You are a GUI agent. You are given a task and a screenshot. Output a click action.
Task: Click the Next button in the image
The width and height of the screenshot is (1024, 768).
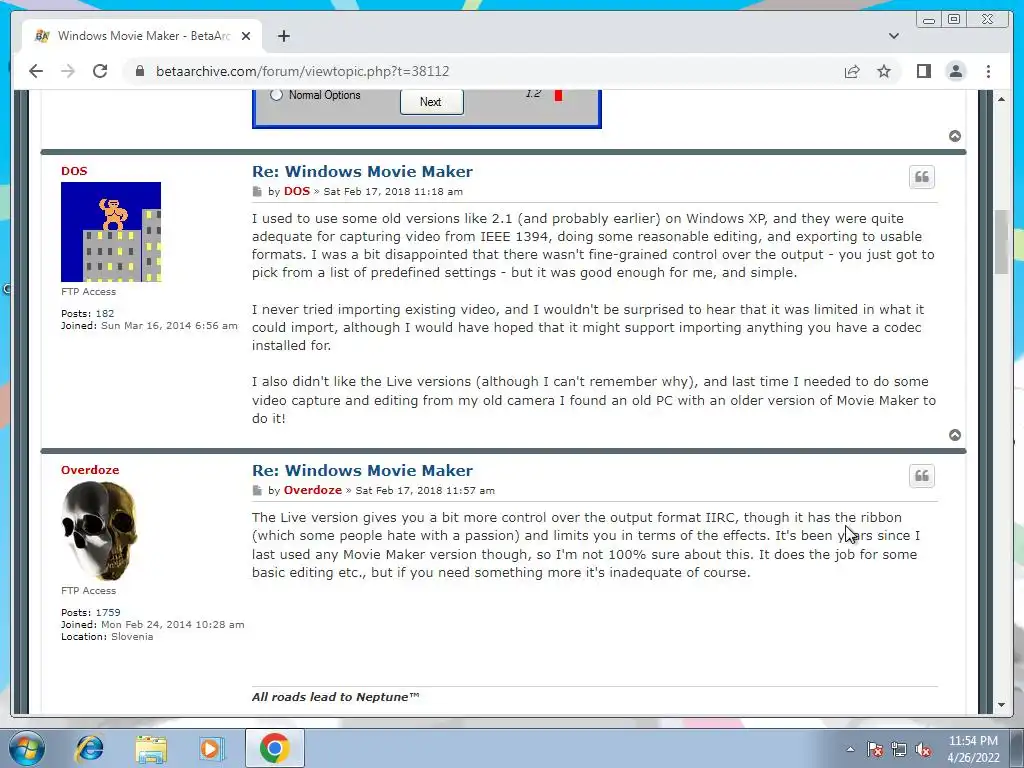pos(432,102)
